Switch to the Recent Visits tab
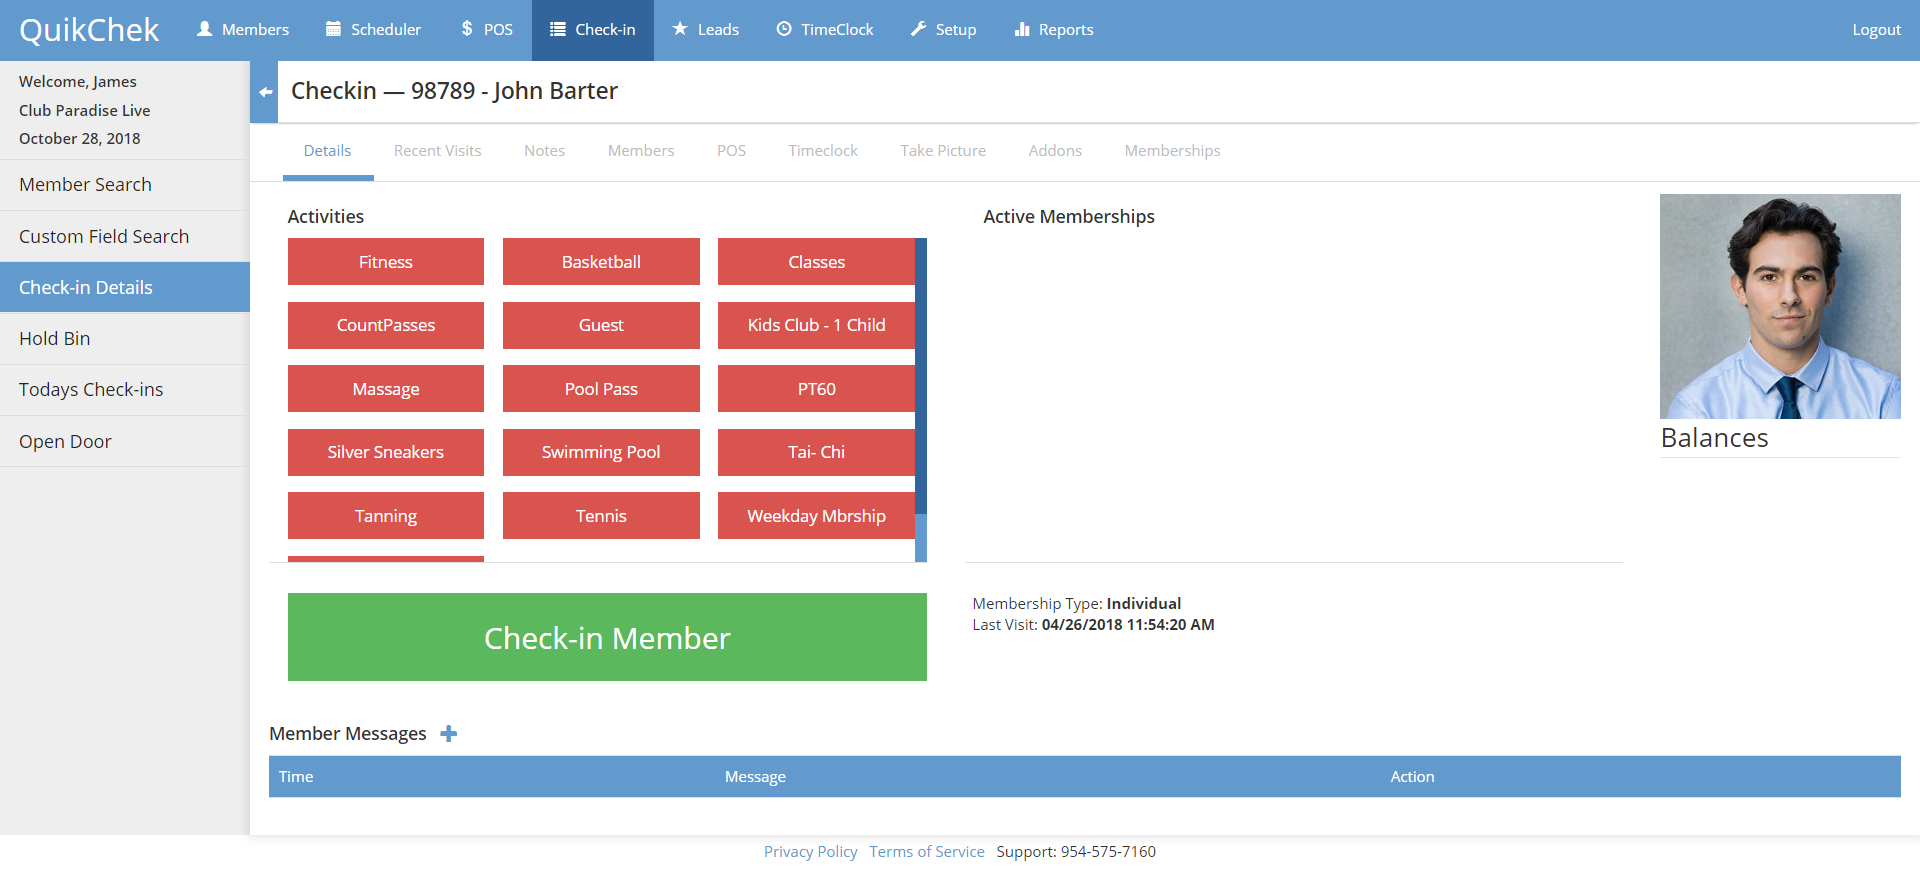Viewport: 1920px width, 881px height. [437, 151]
